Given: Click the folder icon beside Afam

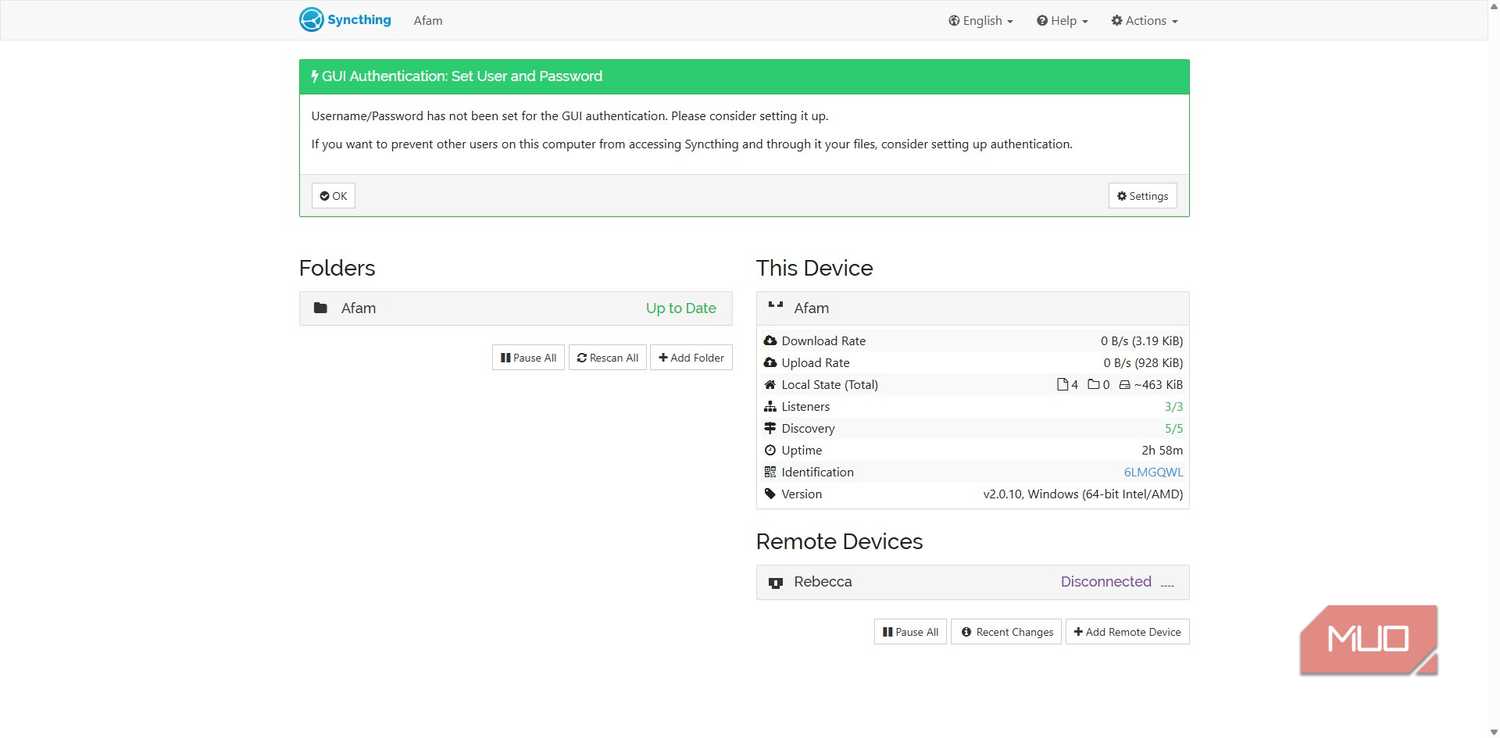Looking at the screenshot, I should [x=320, y=308].
